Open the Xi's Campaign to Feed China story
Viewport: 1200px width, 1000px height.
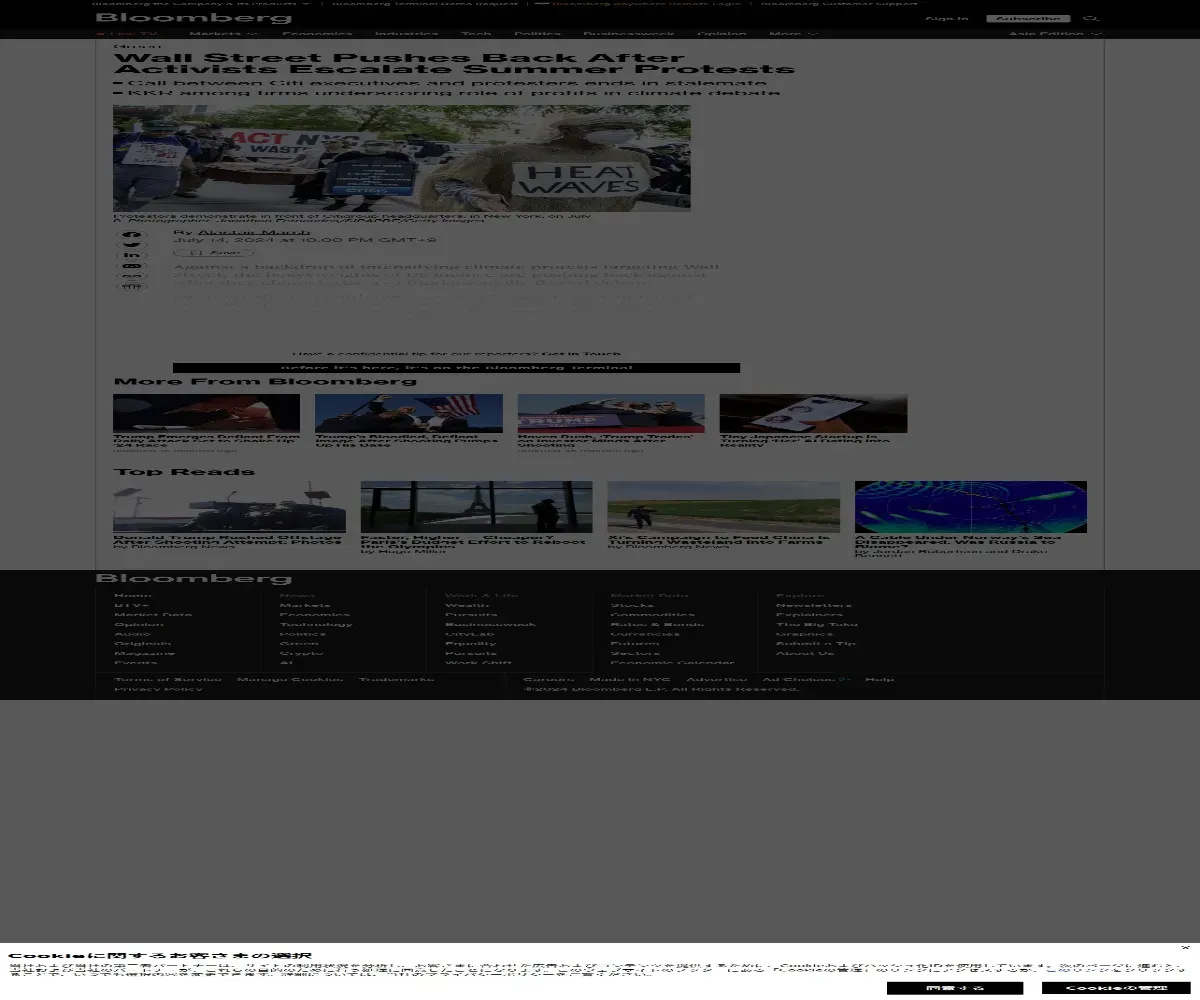tap(723, 507)
